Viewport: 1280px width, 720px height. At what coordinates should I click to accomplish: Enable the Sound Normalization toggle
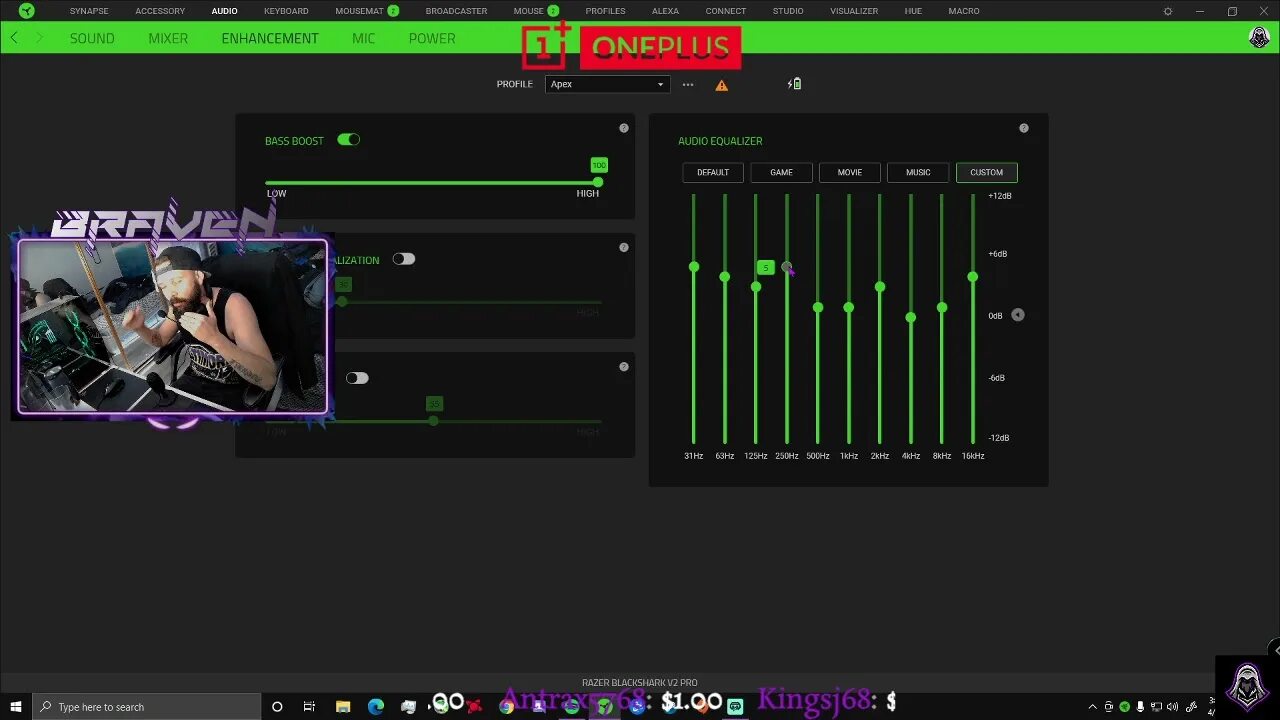(x=403, y=259)
